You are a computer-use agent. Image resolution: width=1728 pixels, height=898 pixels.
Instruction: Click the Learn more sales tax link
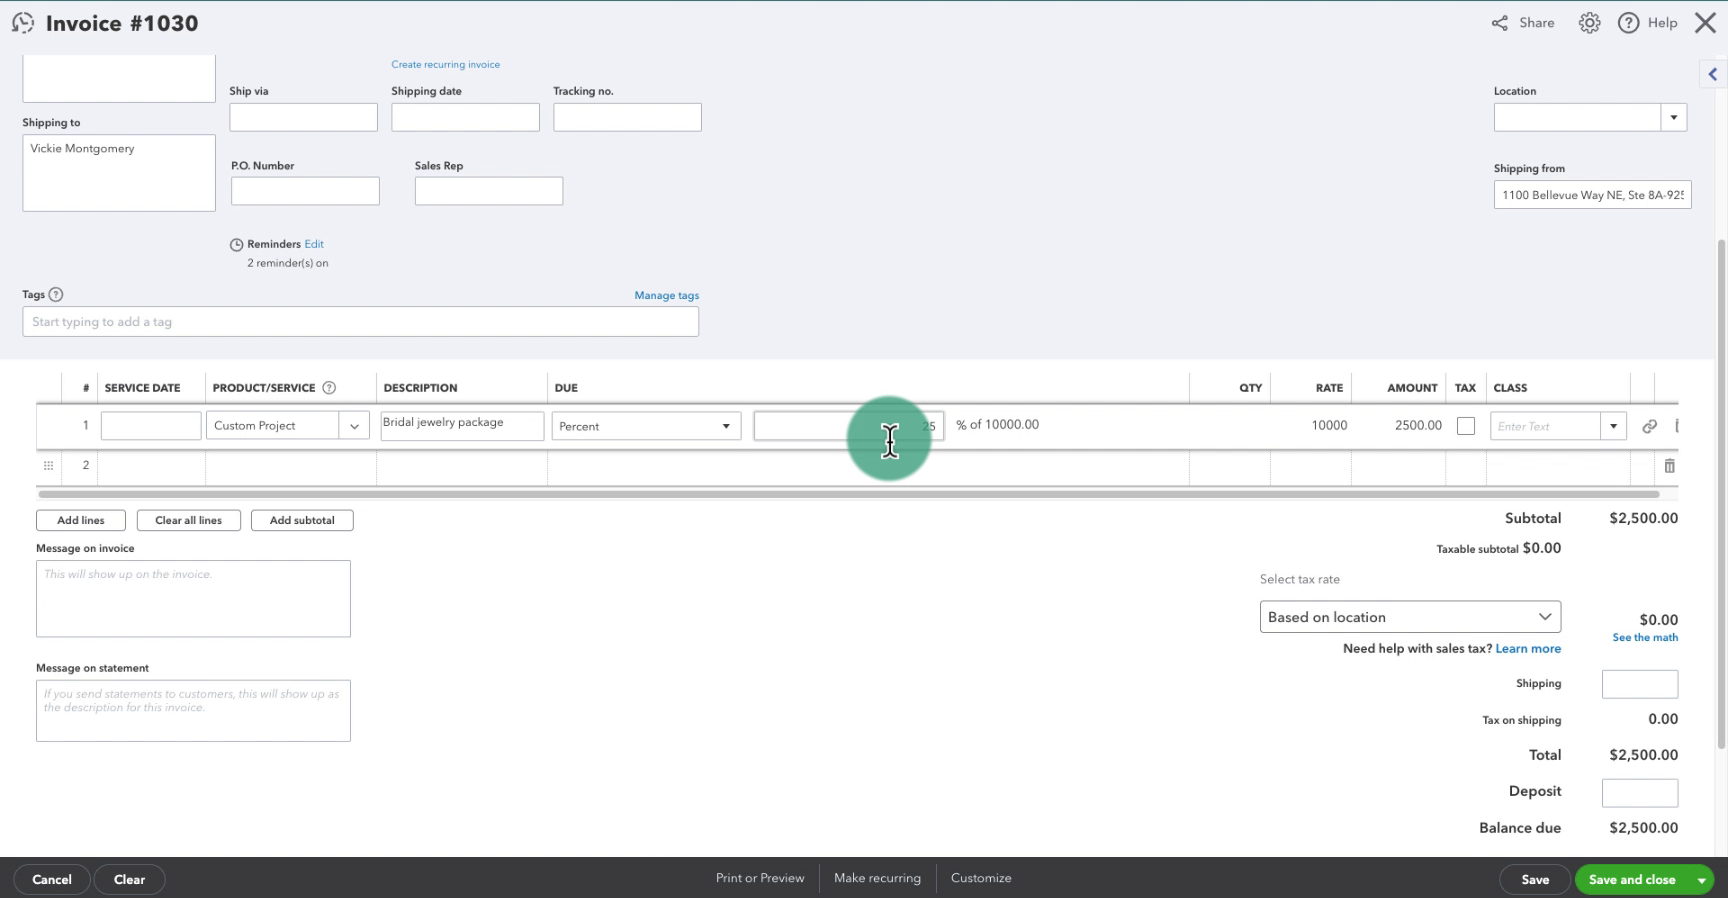point(1528,648)
